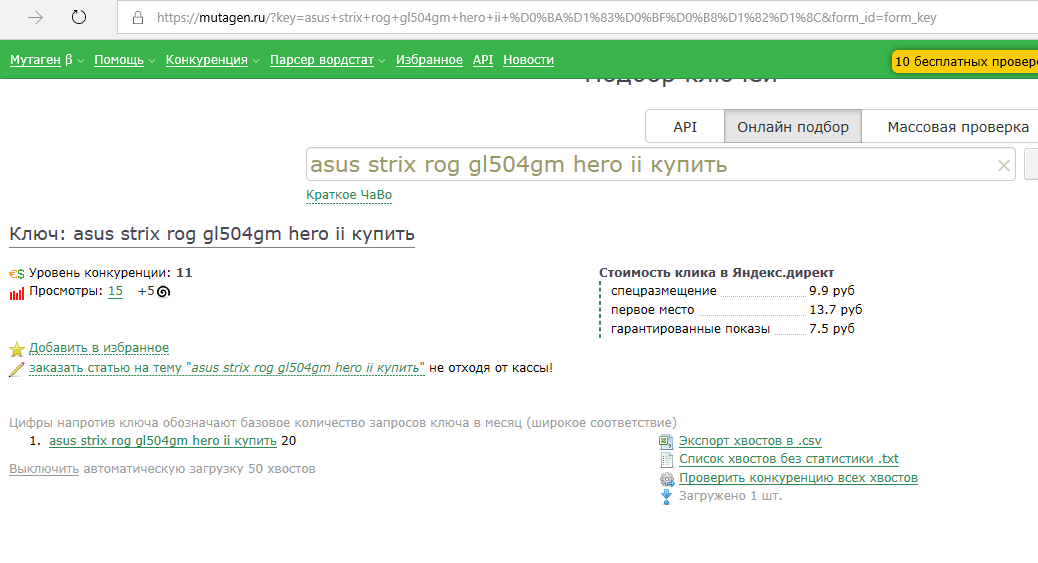Screen dimensions: 1038x563
Task: Select the Онлайн подбор tab
Action: click(793, 127)
